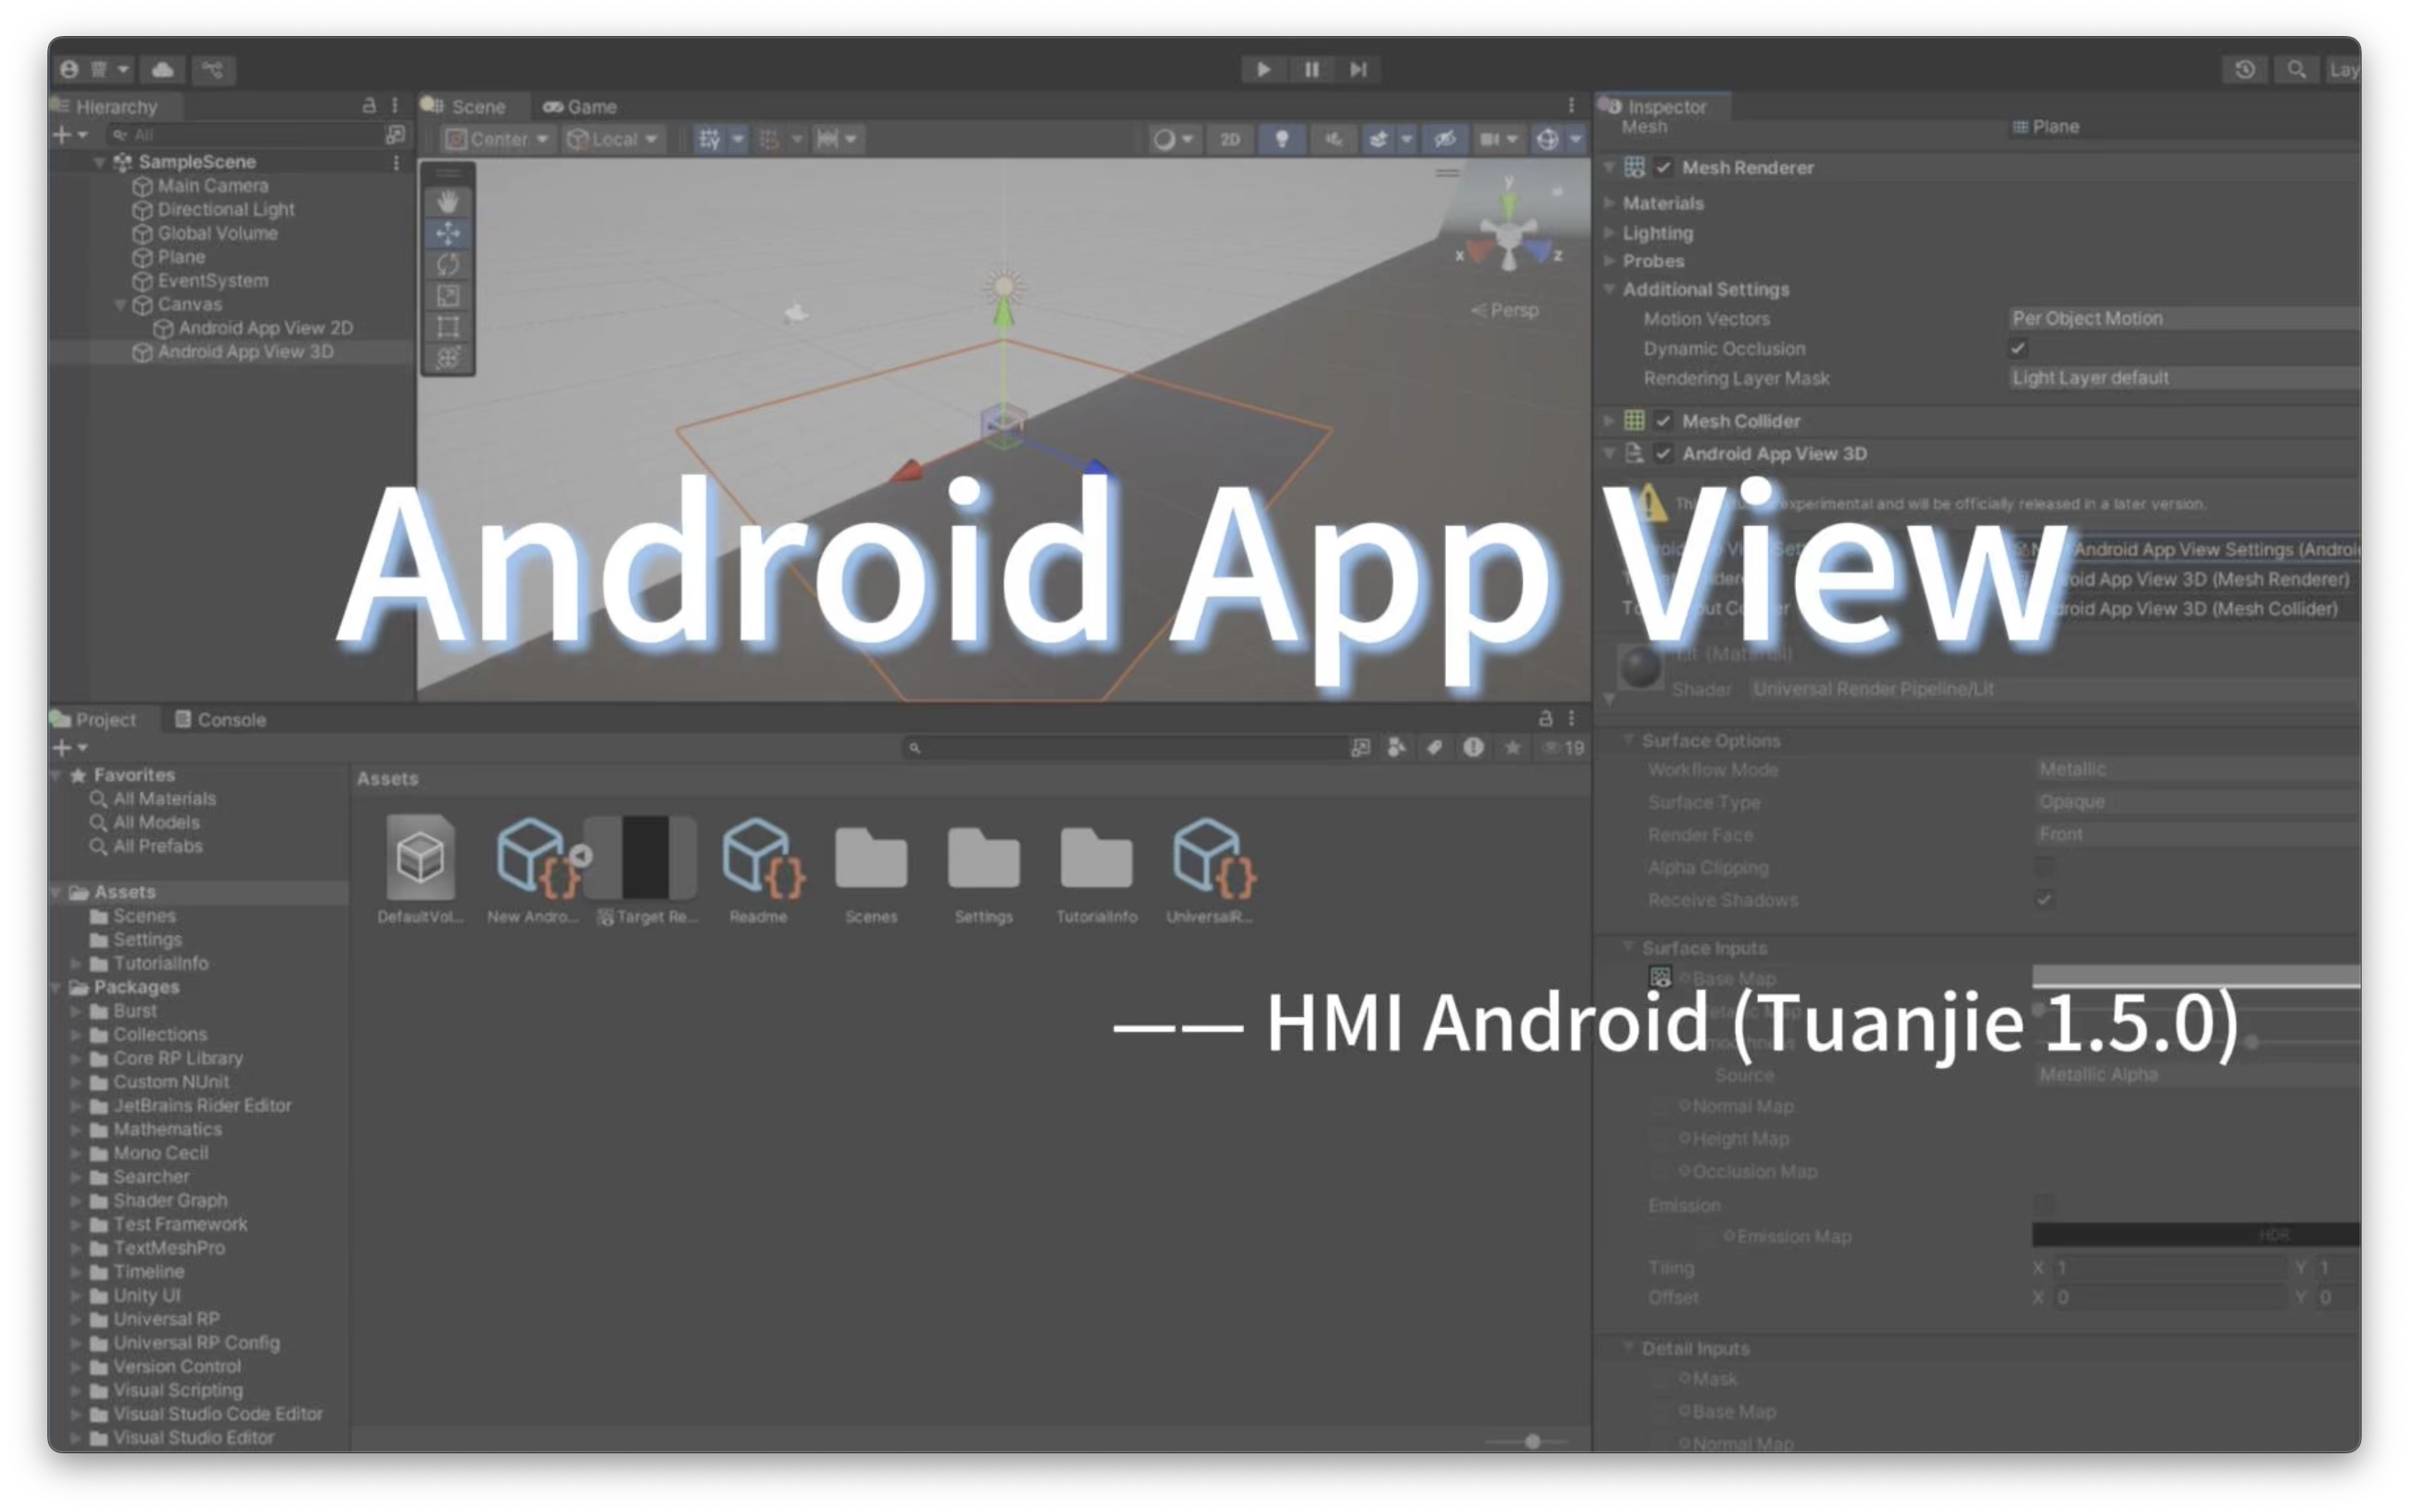Viewport: 2409px width, 1512px height.
Task: Collapse the Canvas tree item
Action: tap(121, 304)
